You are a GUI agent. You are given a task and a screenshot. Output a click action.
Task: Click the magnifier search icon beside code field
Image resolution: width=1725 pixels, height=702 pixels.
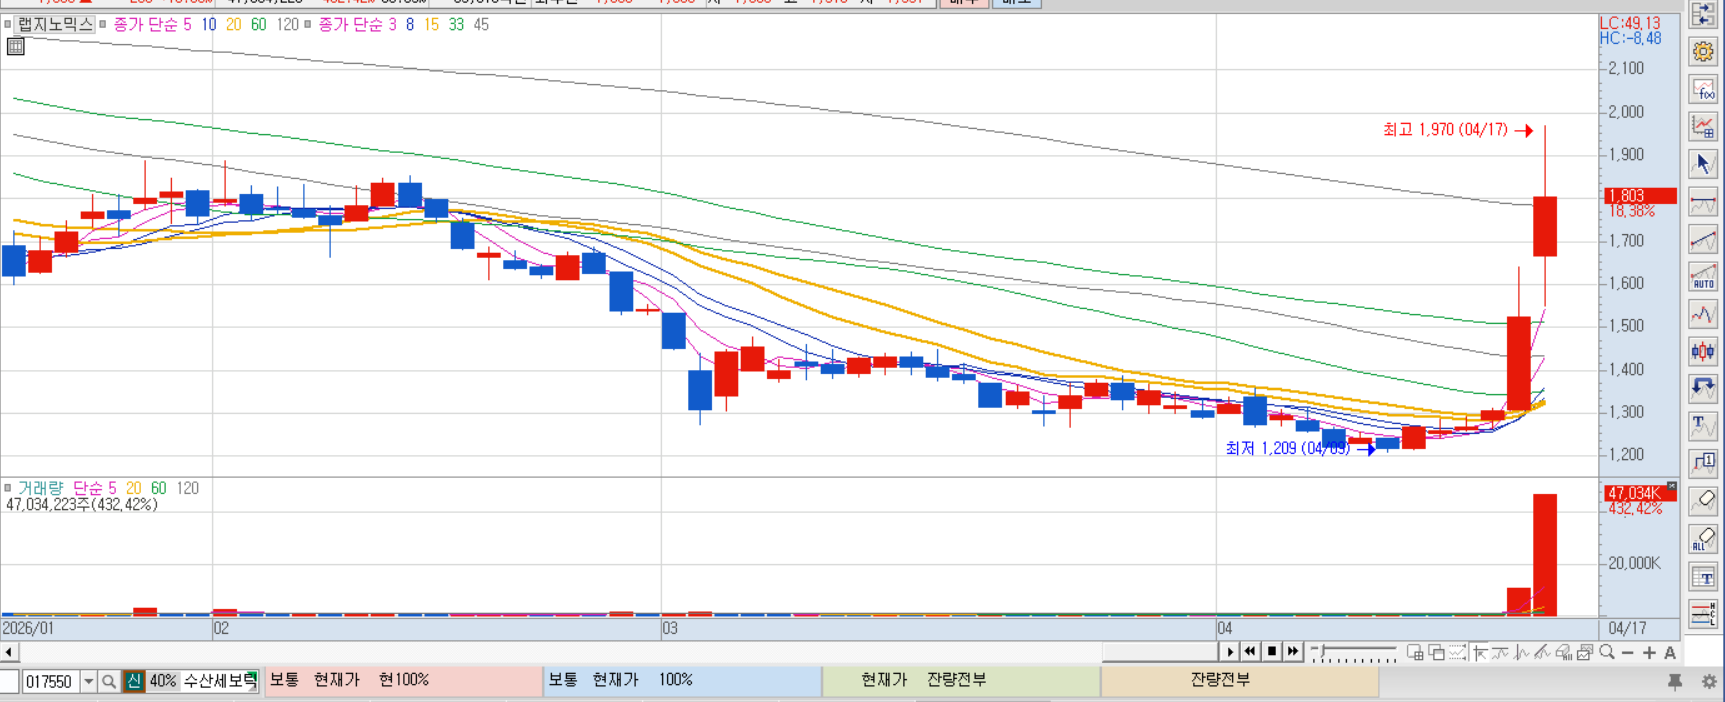[x=109, y=681]
